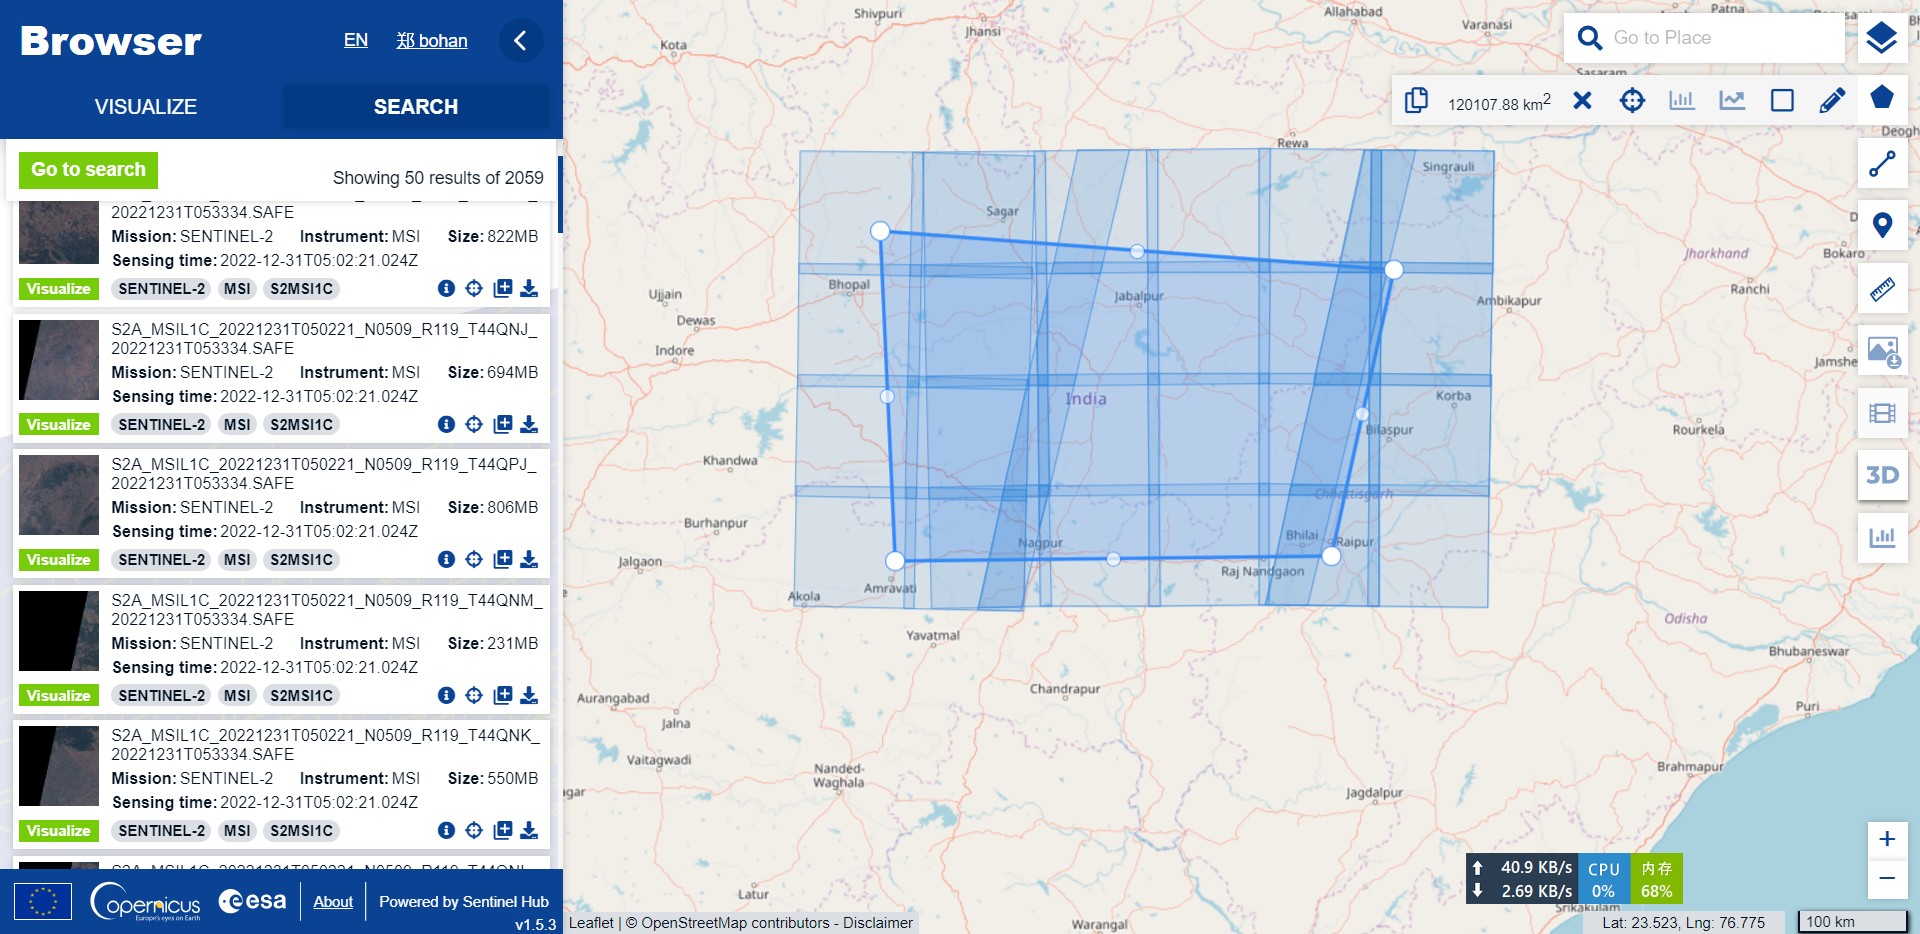Click the CPU usage monitor widget
The height and width of the screenshot is (934, 1920).
(1604, 880)
